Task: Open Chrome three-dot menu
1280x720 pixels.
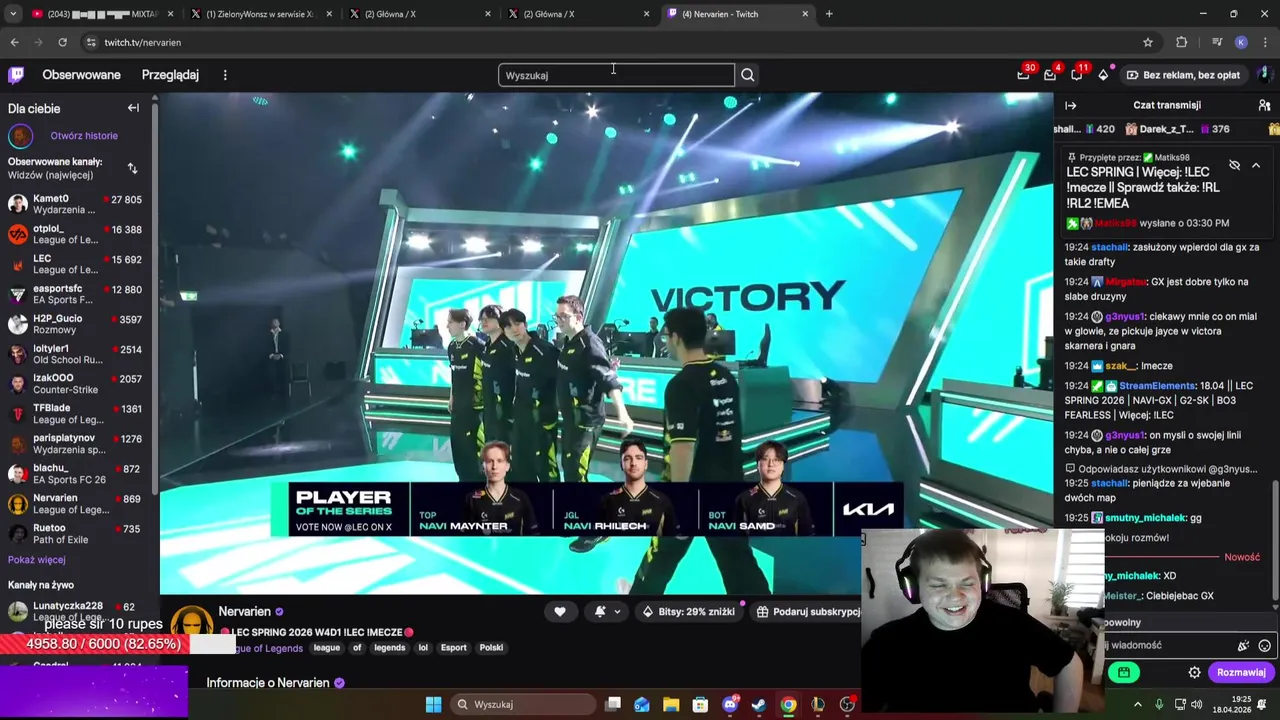Action: [x=1265, y=42]
